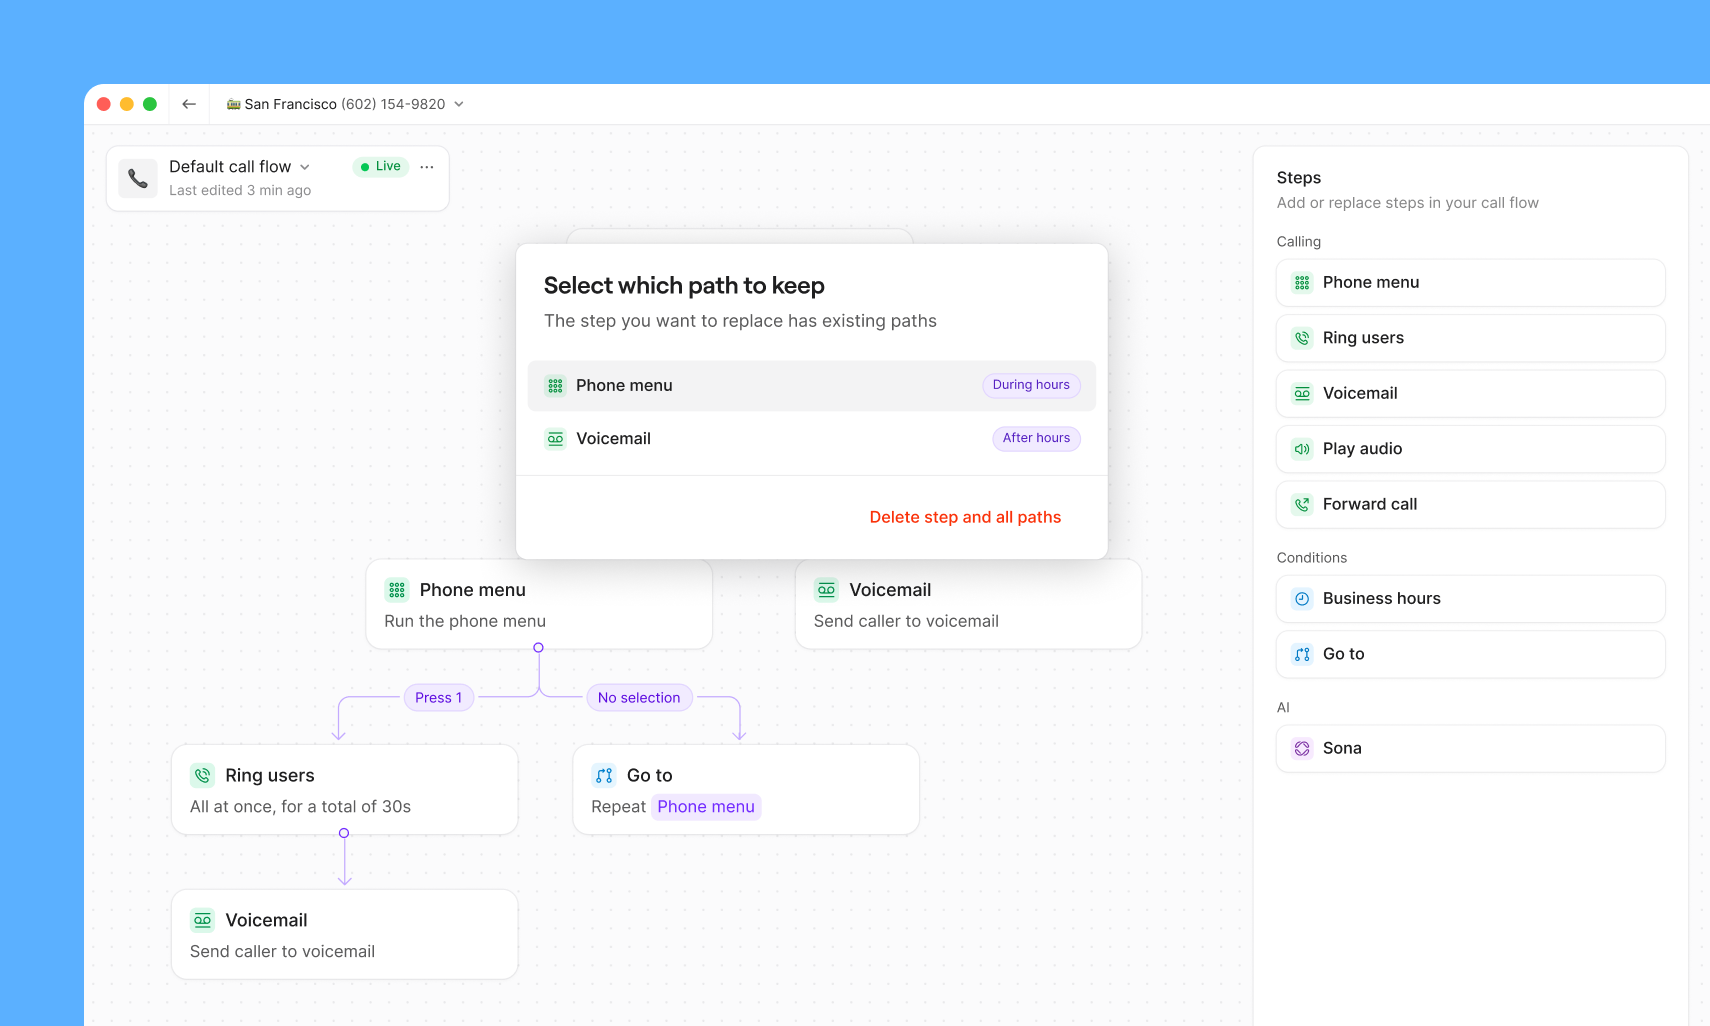This screenshot has width=1710, height=1026.
Task: Add Phone menu step from Steps panel
Action: coord(1470,283)
